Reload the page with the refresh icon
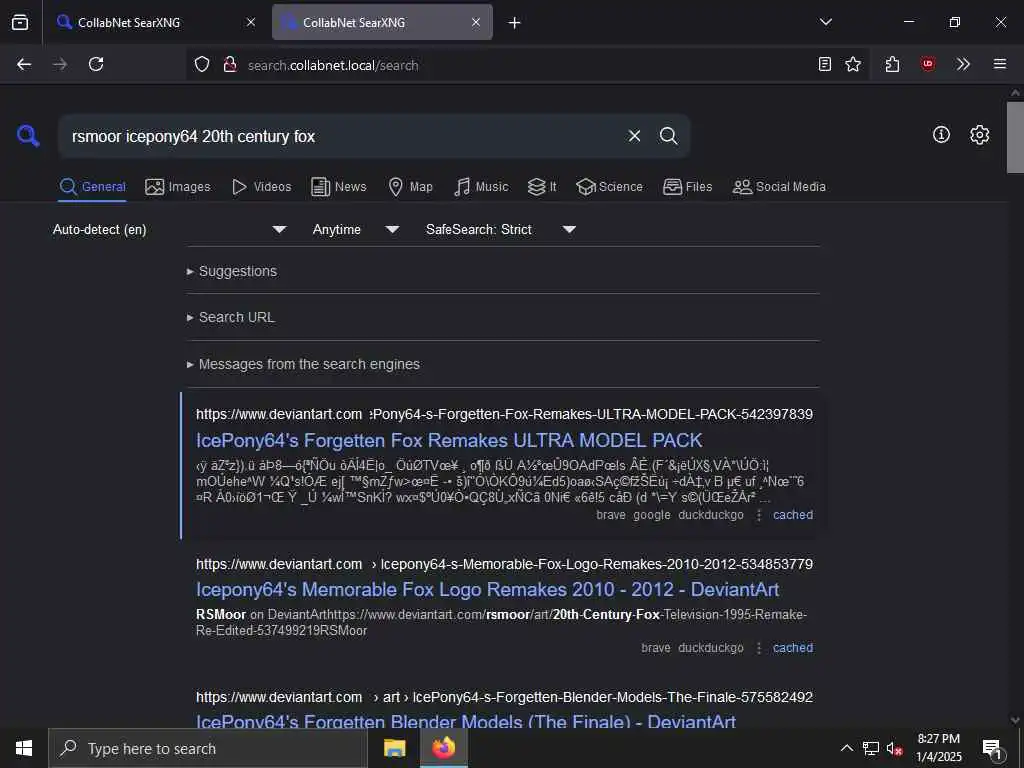Image resolution: width=1024 pixels, height=768 pixels. (x=96, y=64)
